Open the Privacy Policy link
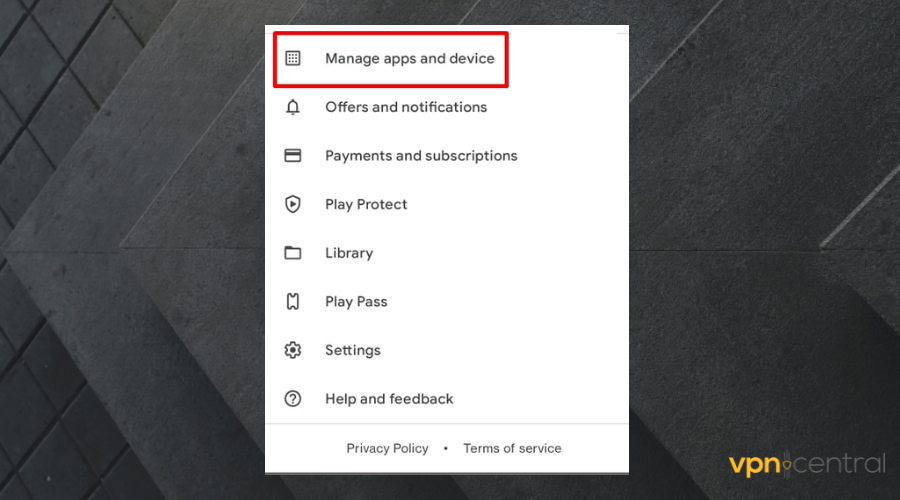The height and width of the screenshot is (500, 900). pyautogui.click(x=387, y=449)
